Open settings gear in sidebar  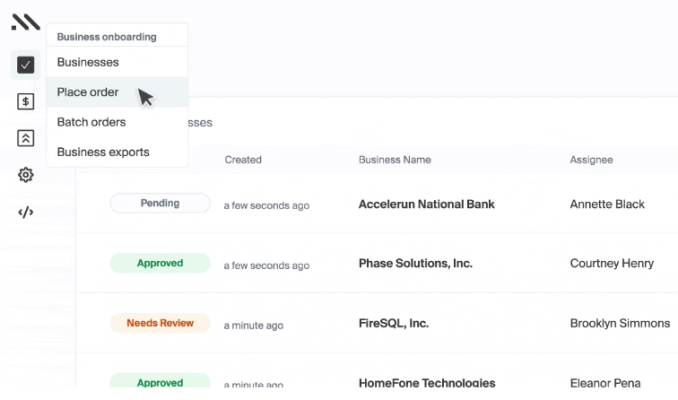click(x=26, y=175)
